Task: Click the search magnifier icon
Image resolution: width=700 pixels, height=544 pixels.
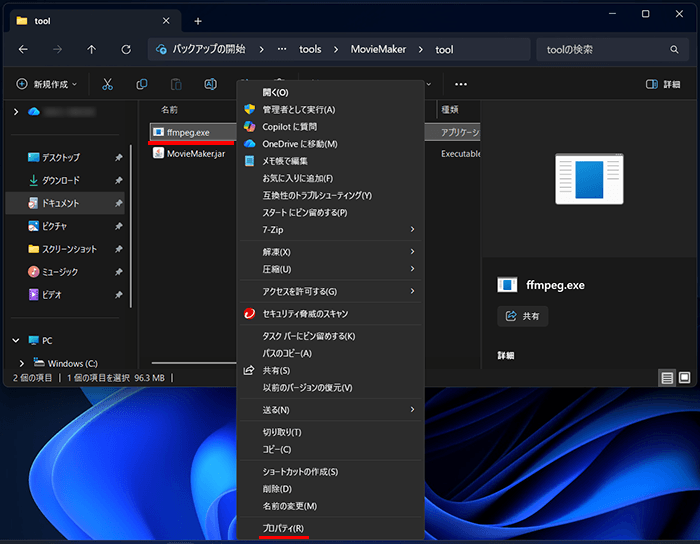Action: [674, 50]
